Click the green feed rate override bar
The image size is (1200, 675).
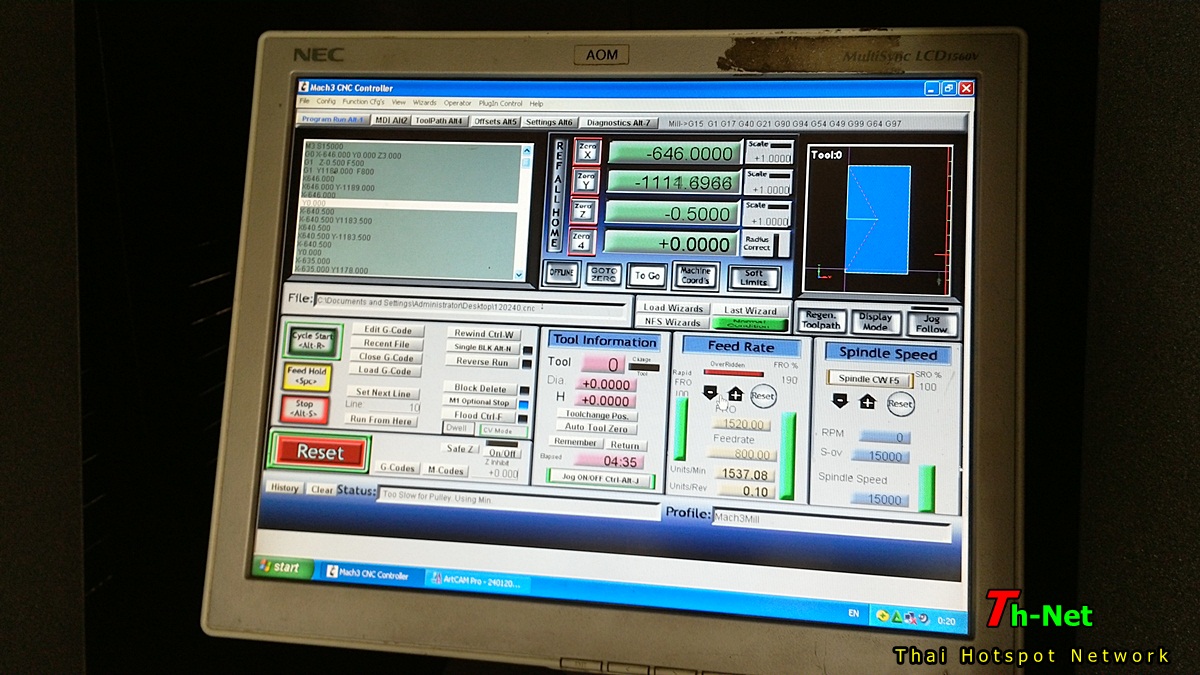[788, 455]
